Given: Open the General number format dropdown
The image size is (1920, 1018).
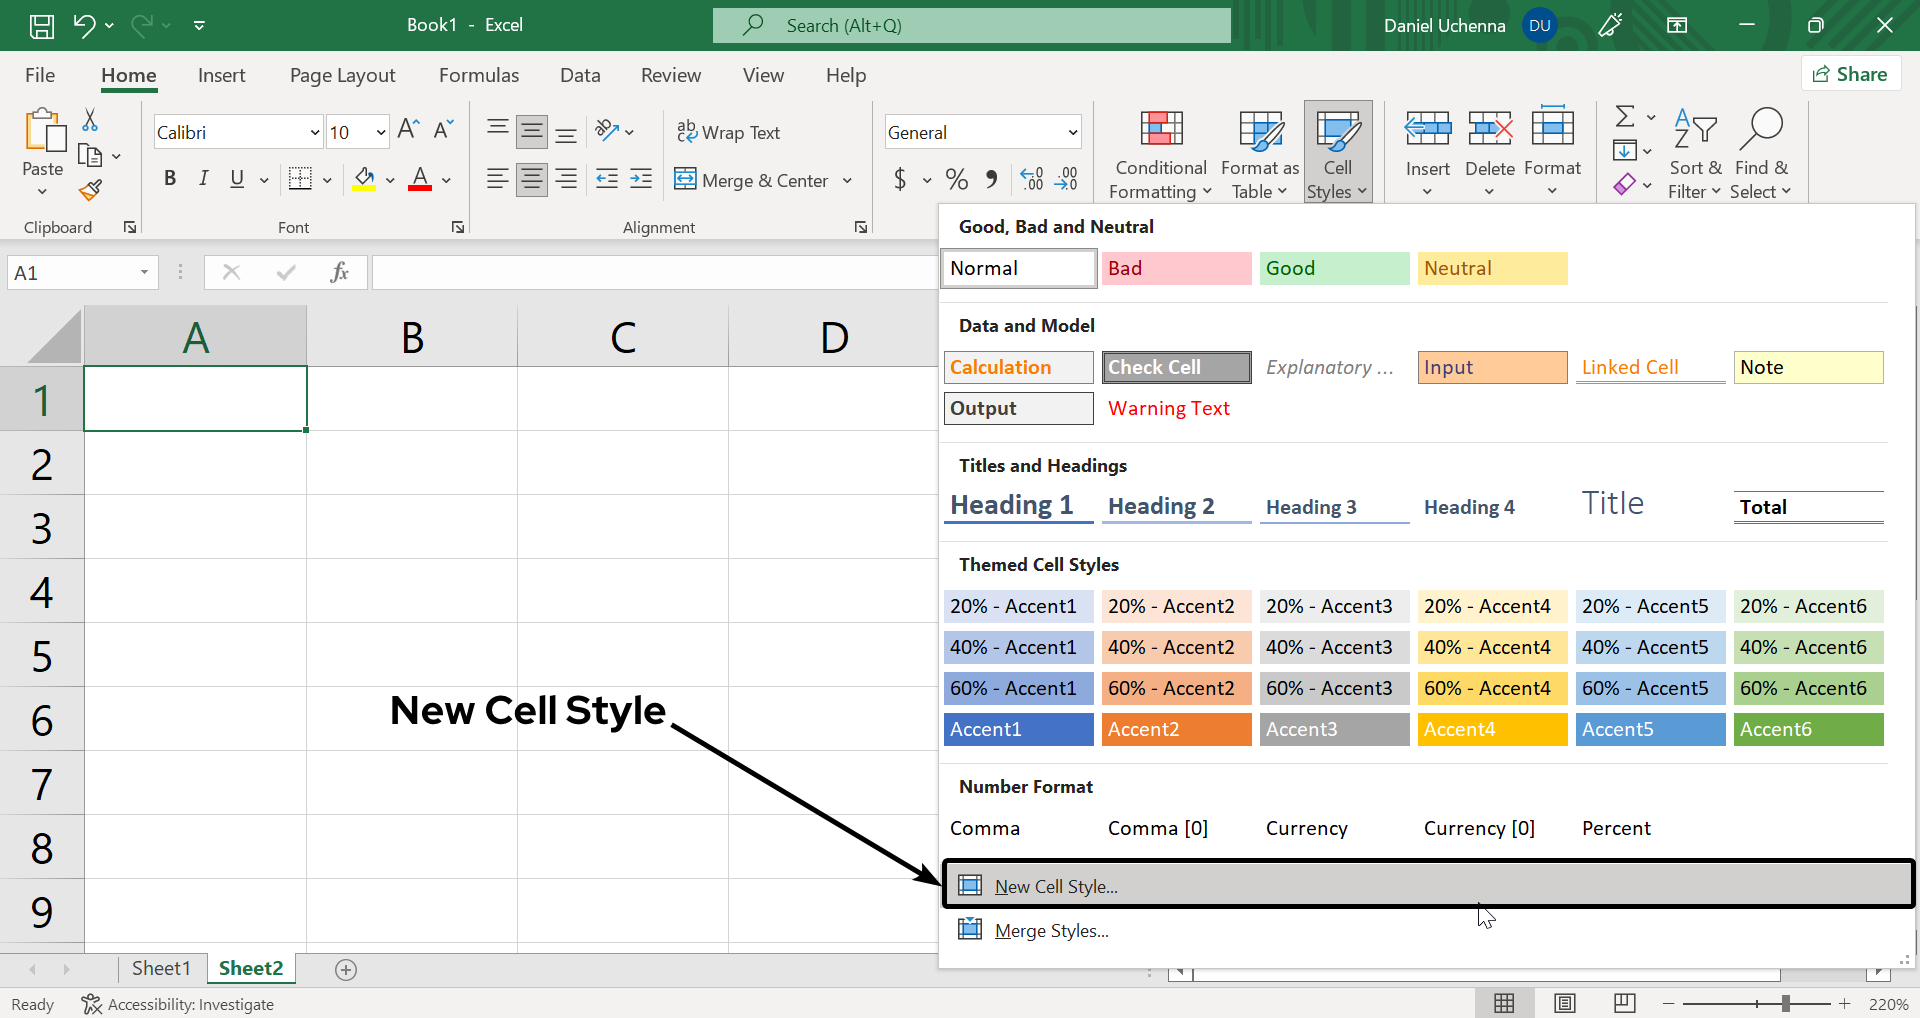Looking at the screenshot, I should (1072, 132).
